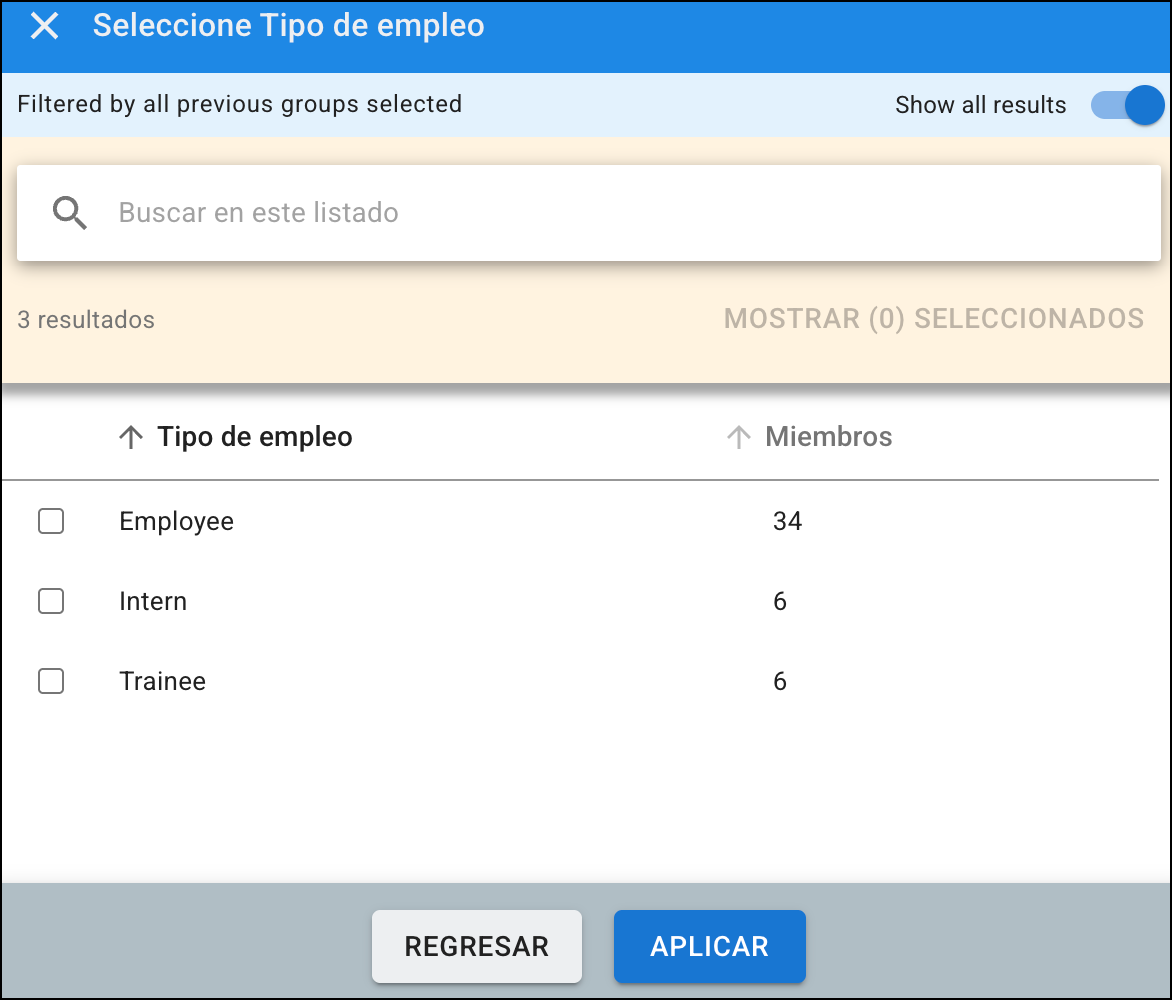Check the Employee checkbox
Viewport: 1172px width, 1000px height.
click(51, 521)
